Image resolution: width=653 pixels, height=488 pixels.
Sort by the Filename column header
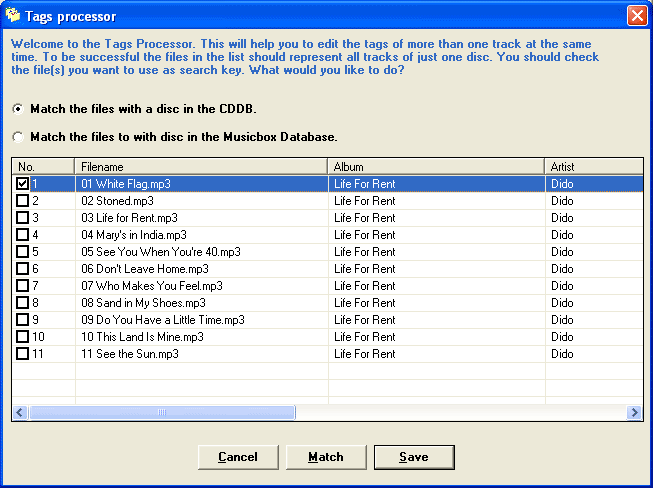pos(201,166)
